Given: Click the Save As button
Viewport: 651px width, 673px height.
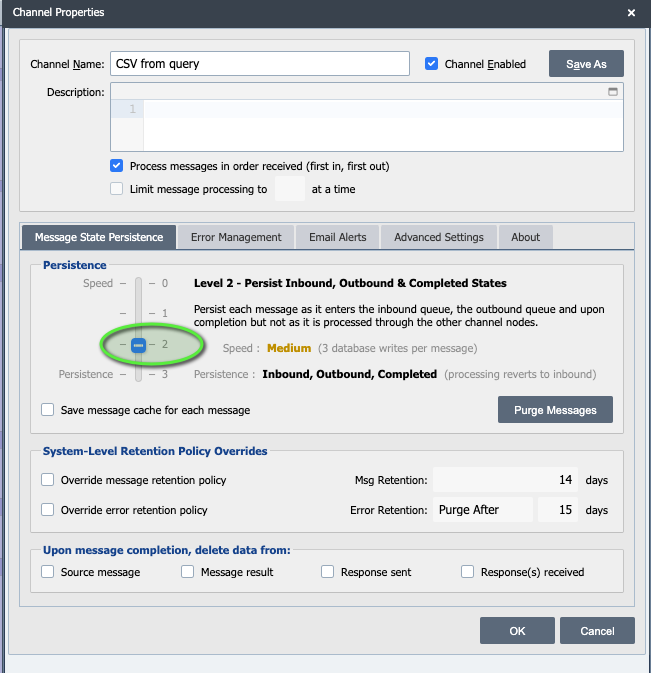Looking at the screenshot, I should [x=586, y=63].
